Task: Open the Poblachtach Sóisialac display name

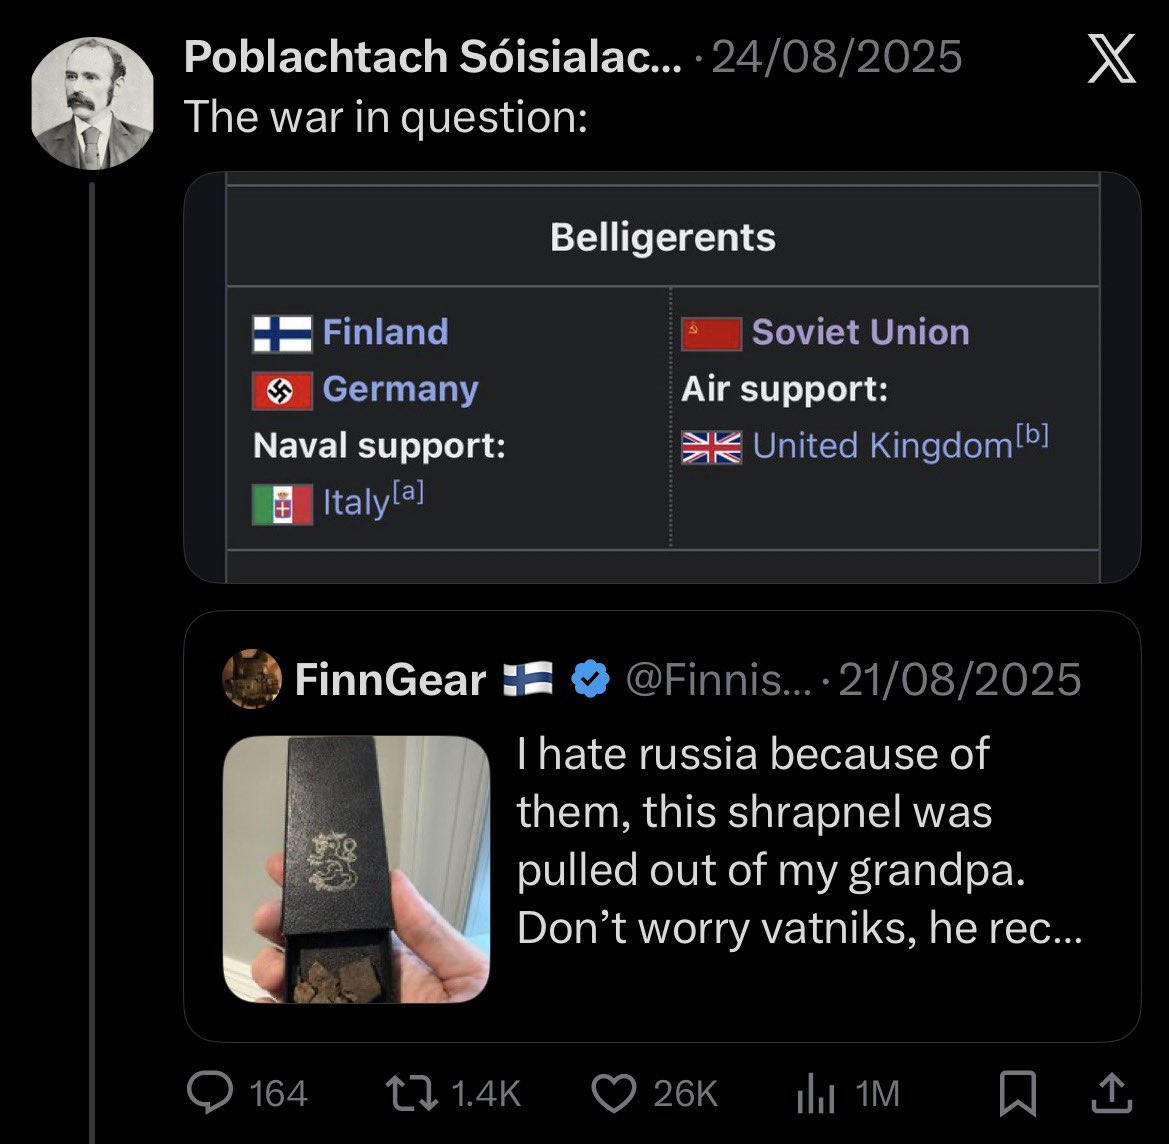Action: pos(432,59)
